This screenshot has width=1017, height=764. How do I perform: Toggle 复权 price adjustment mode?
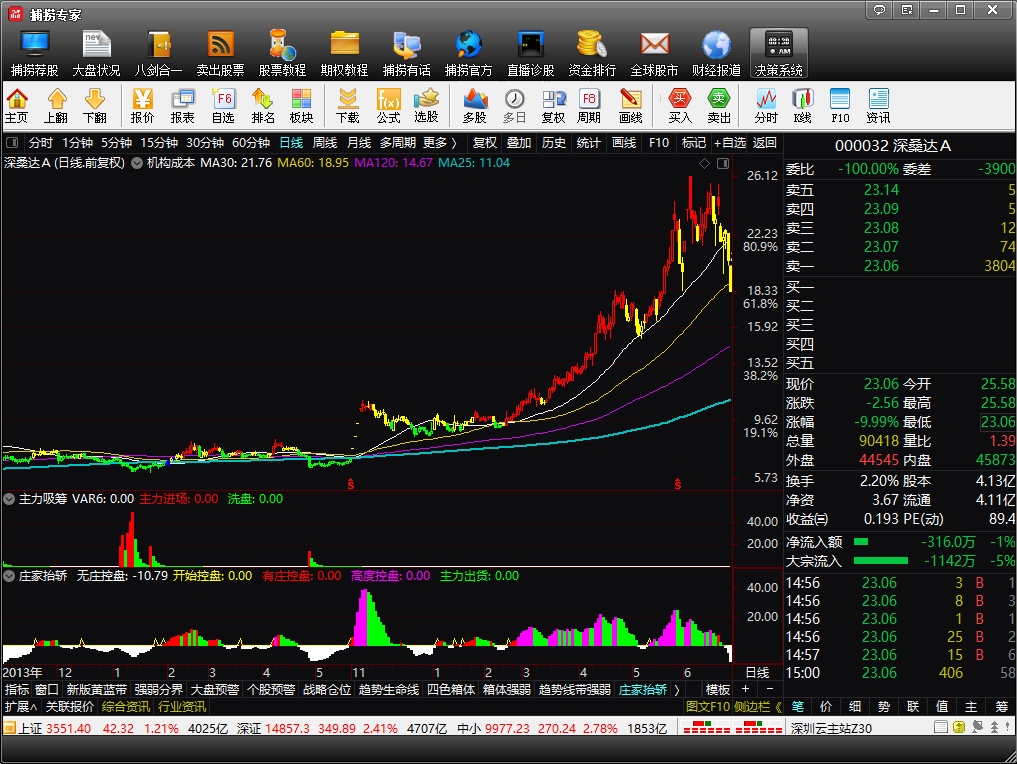coord(485,143)
